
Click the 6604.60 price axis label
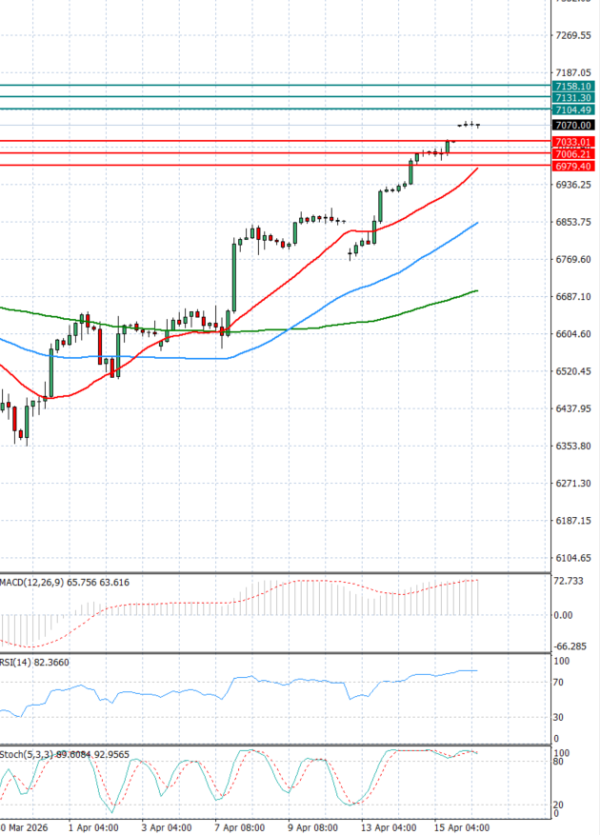573,334
